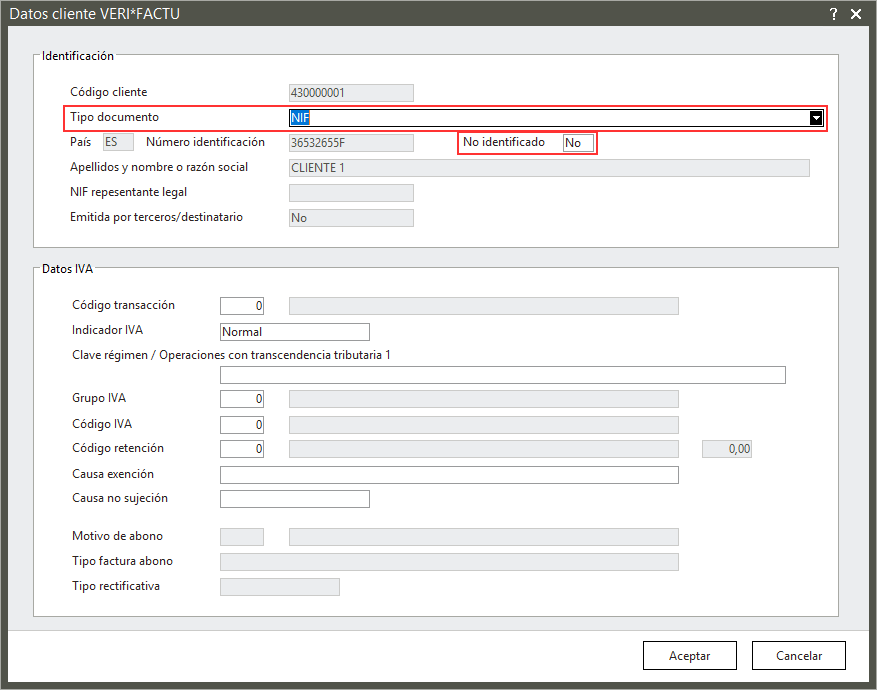Click the Código cliente 430000001 field
Image resolution: width=877 pixels, height=690 pixels.
(x=350, y=93)
